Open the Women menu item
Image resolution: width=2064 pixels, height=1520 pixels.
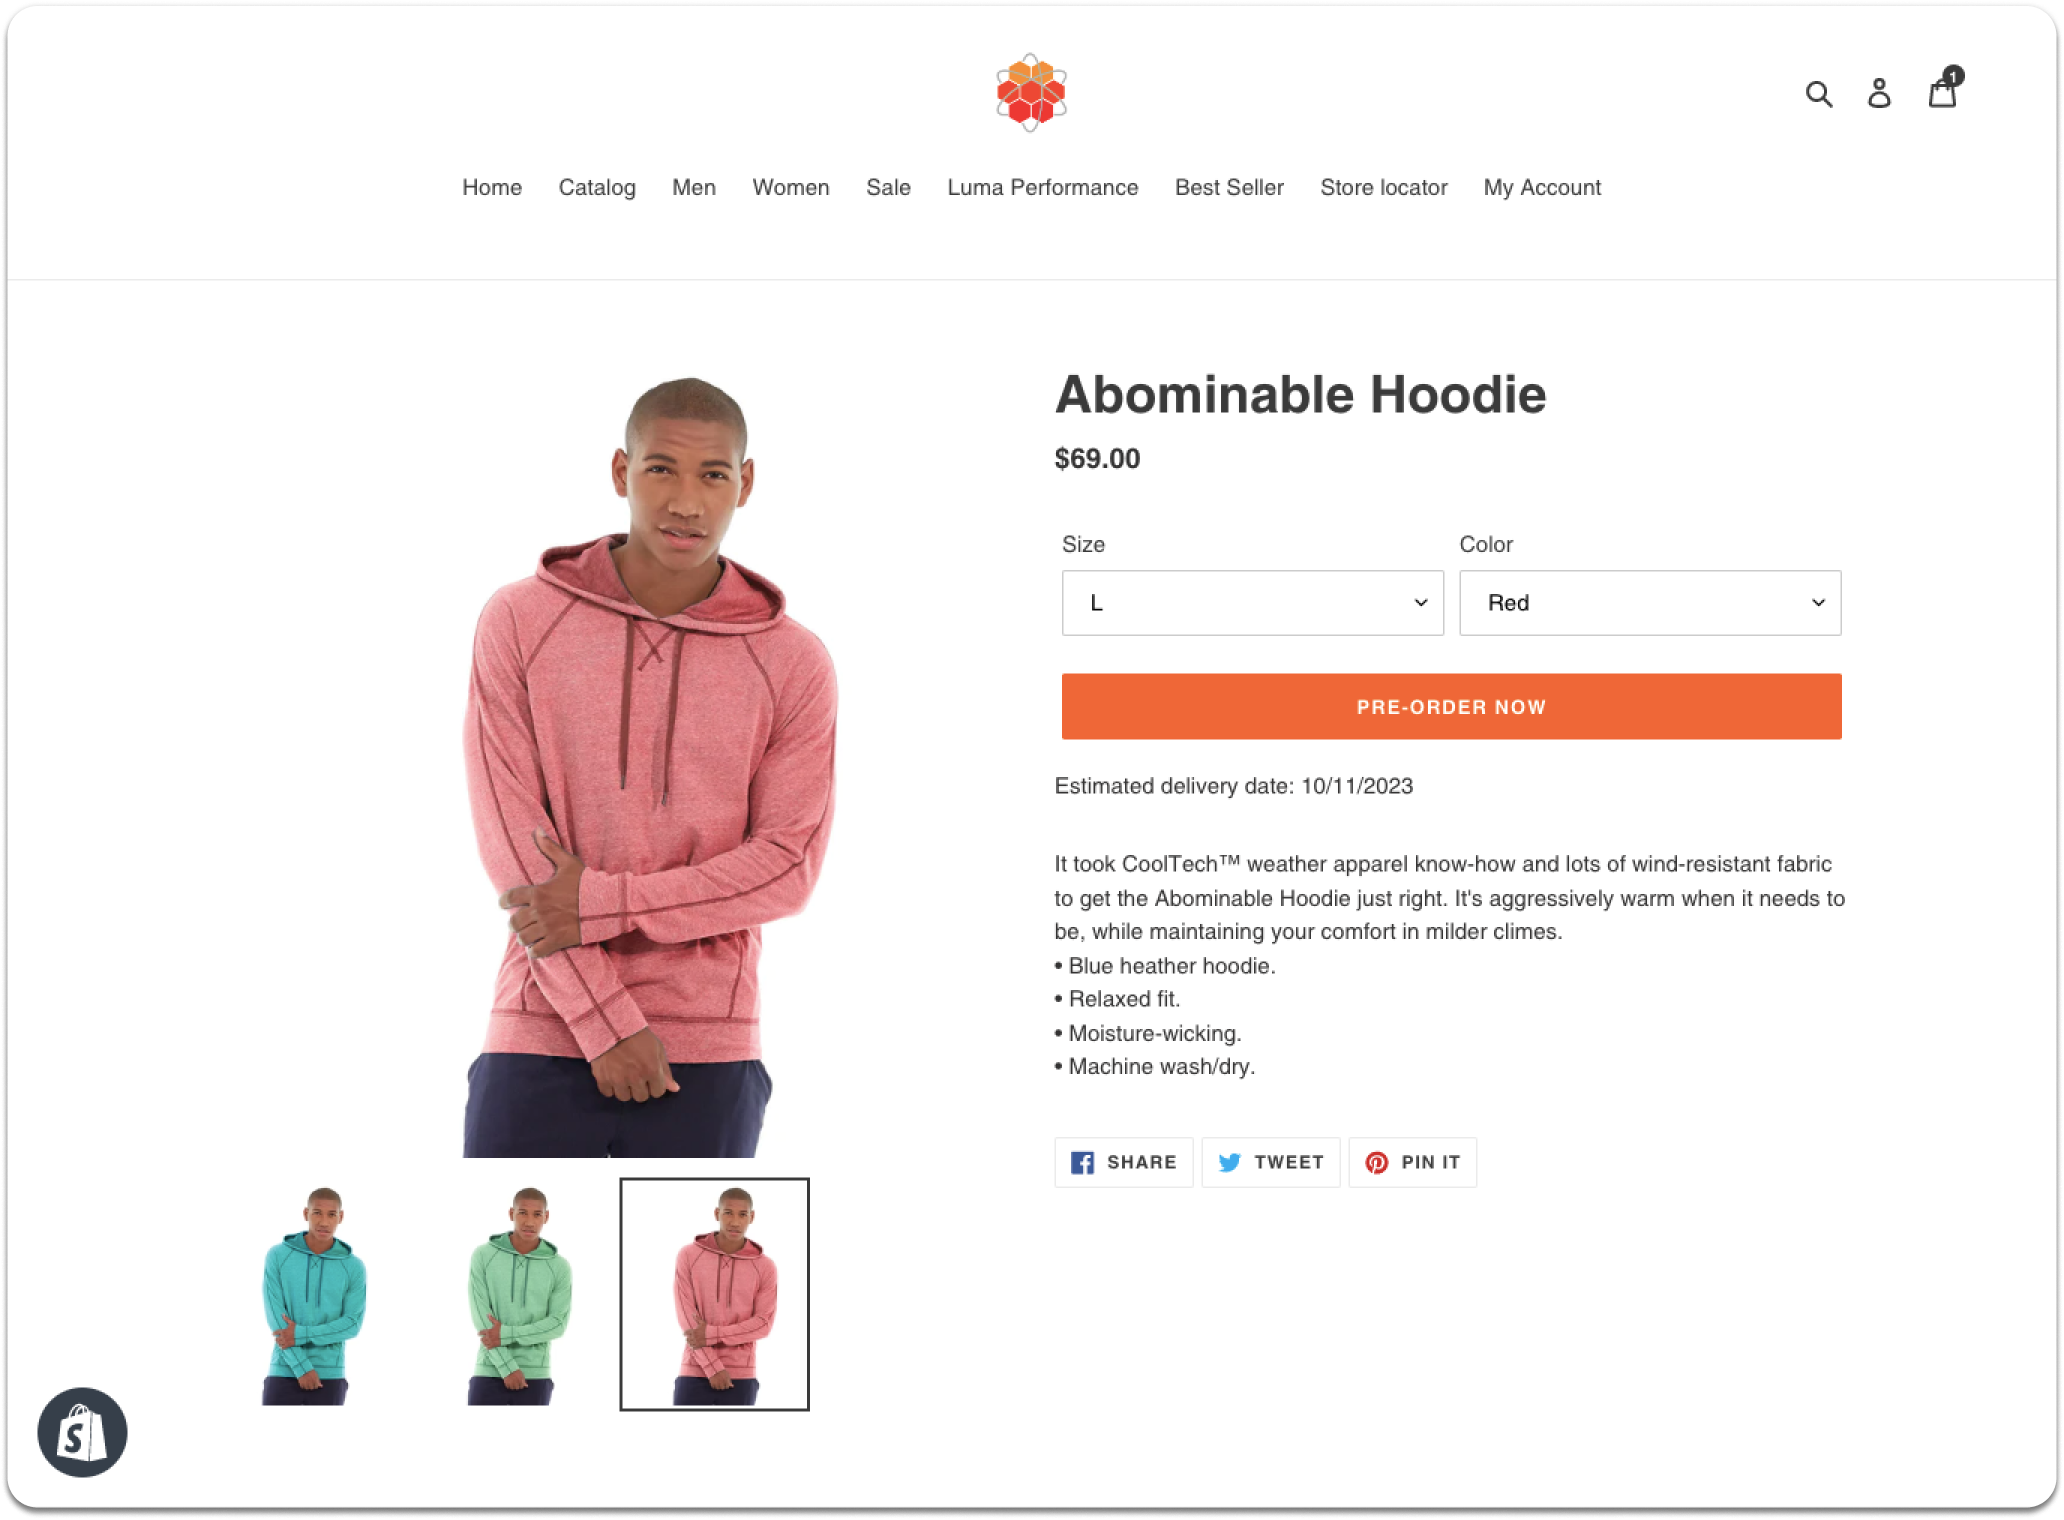click(791, 187)
